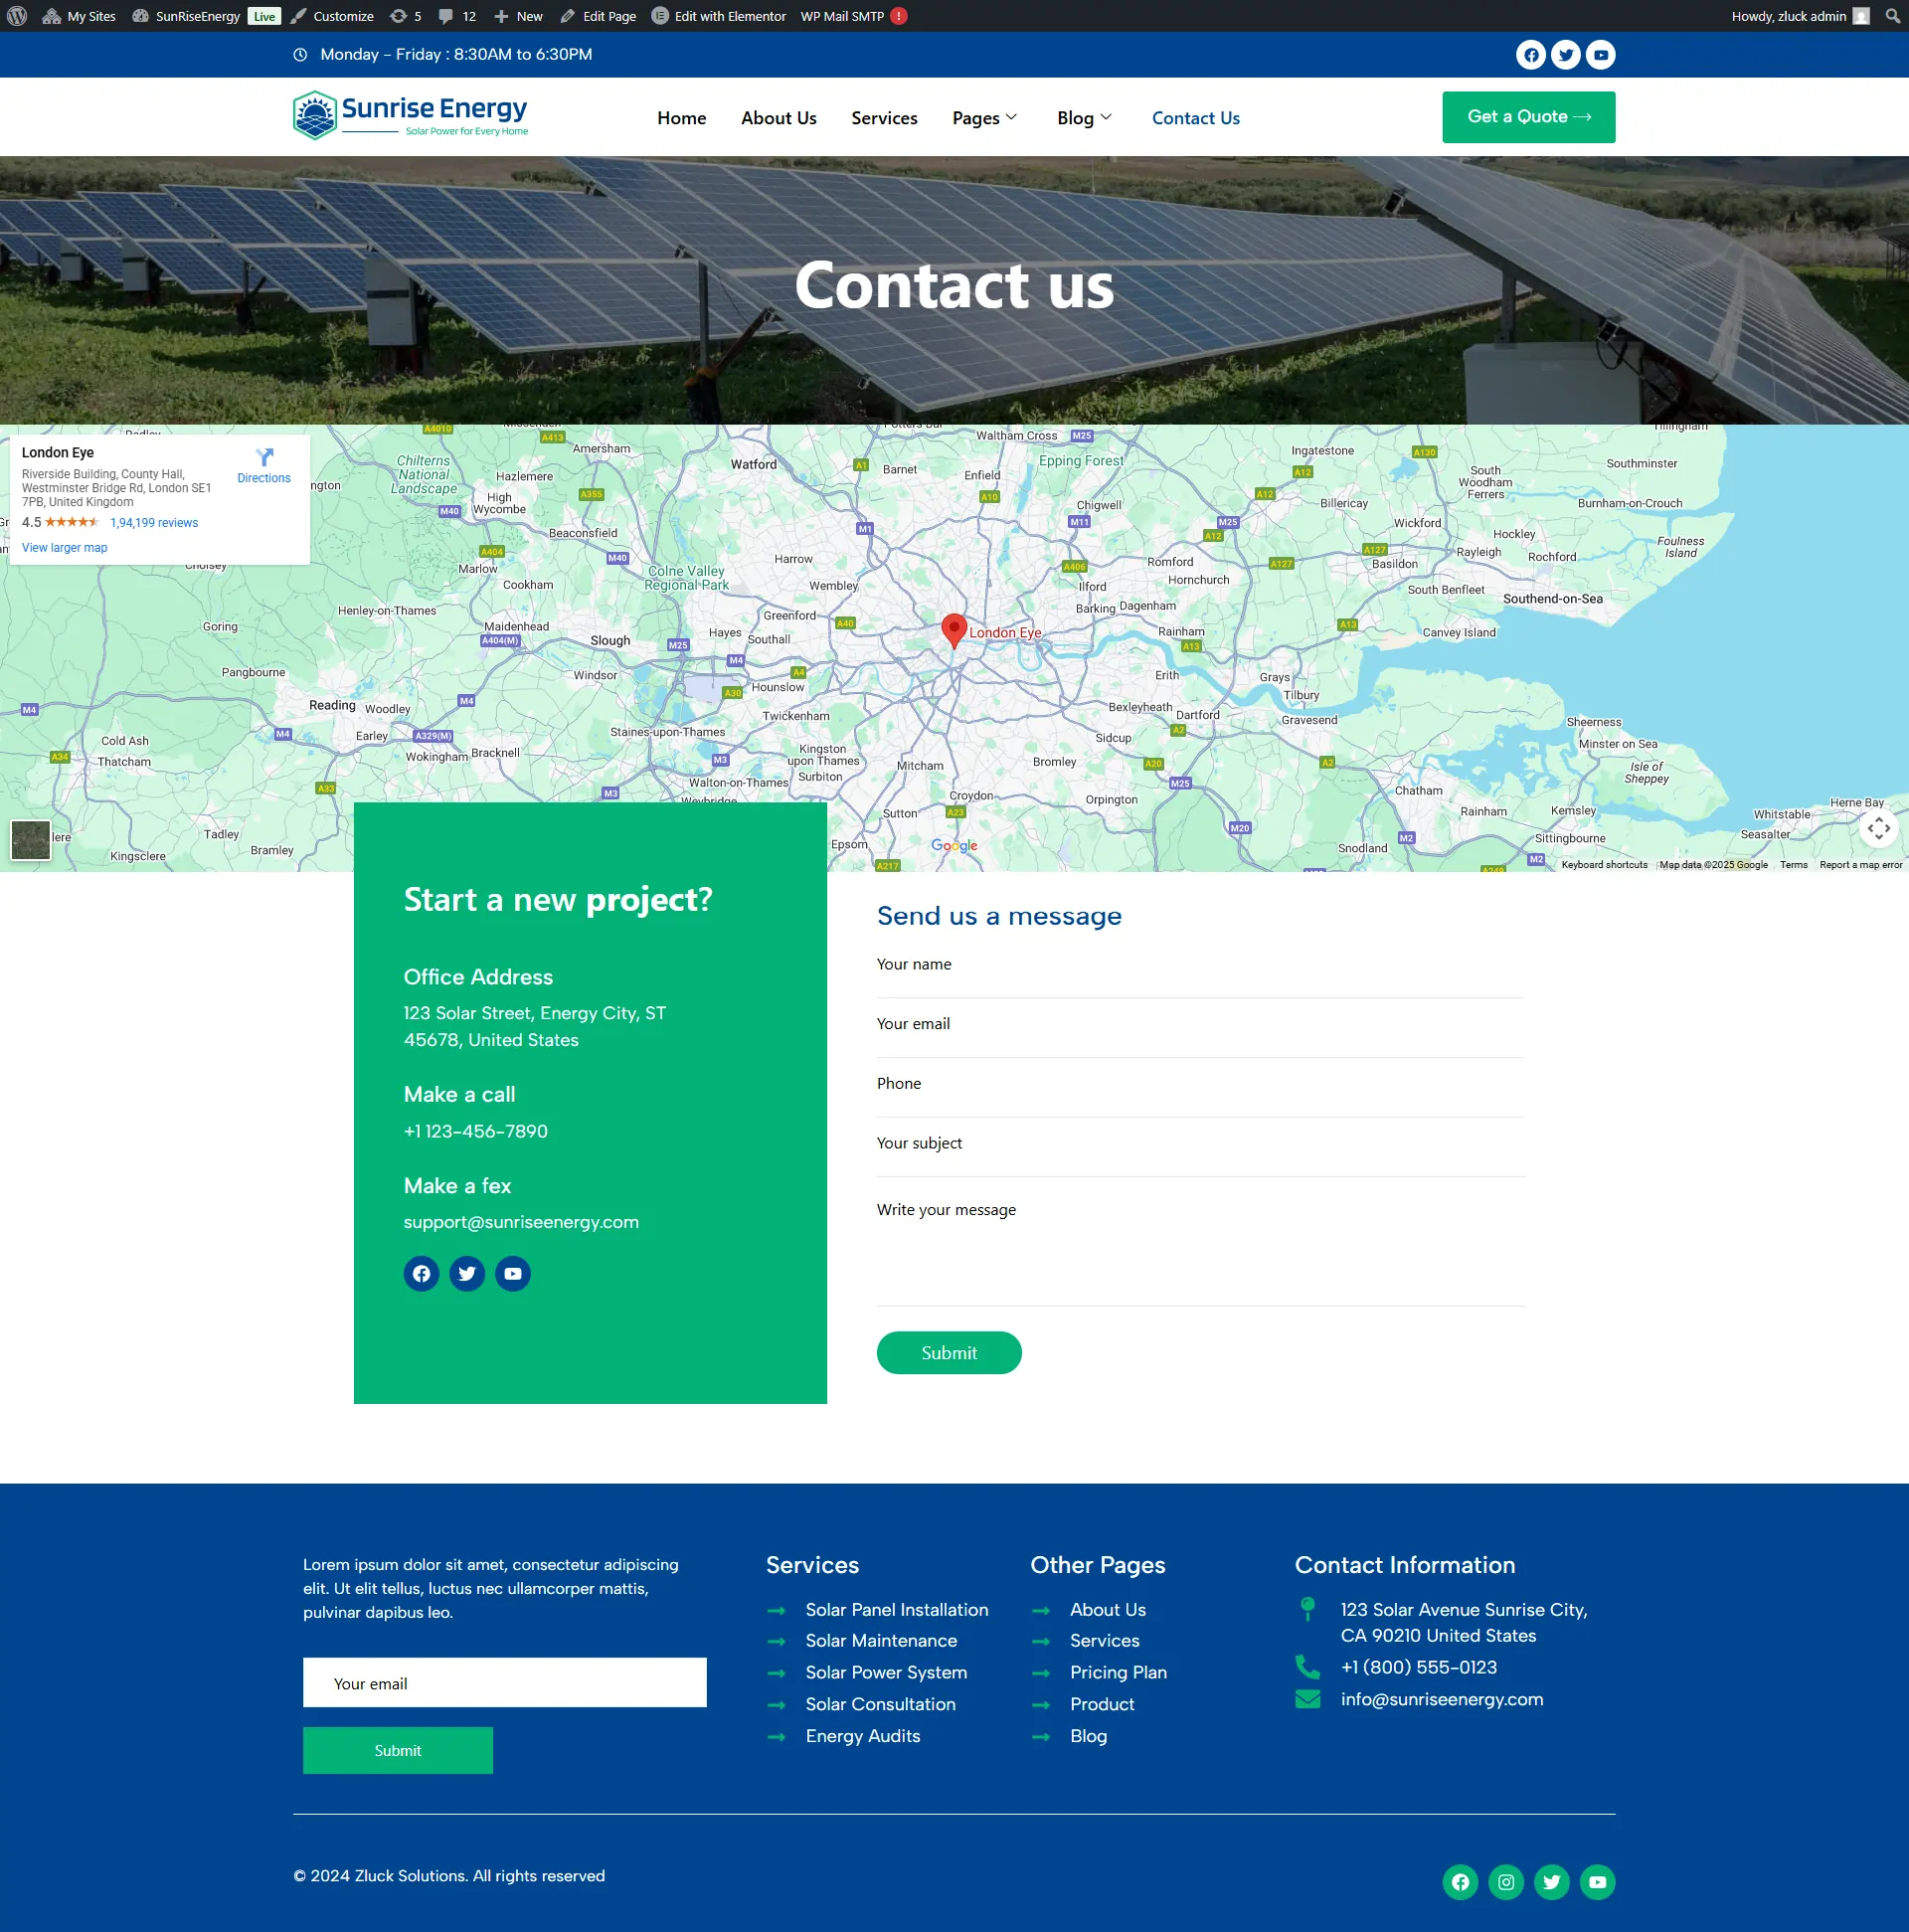Click the admin bar search magnifier
This screenshot has height=1932, width=1909.
(x=1892, y=16)
